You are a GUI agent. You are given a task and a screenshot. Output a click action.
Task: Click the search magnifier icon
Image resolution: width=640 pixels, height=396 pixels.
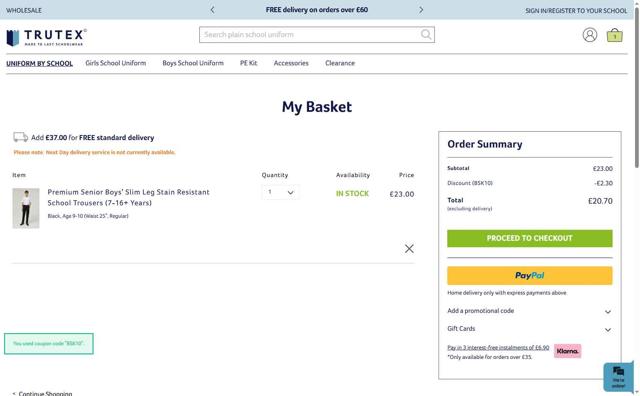pos(426,34)
